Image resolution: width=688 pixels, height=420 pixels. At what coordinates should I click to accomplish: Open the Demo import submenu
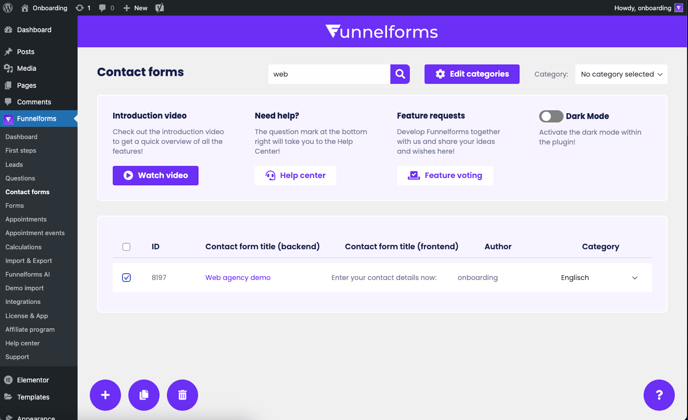(24, 288)
